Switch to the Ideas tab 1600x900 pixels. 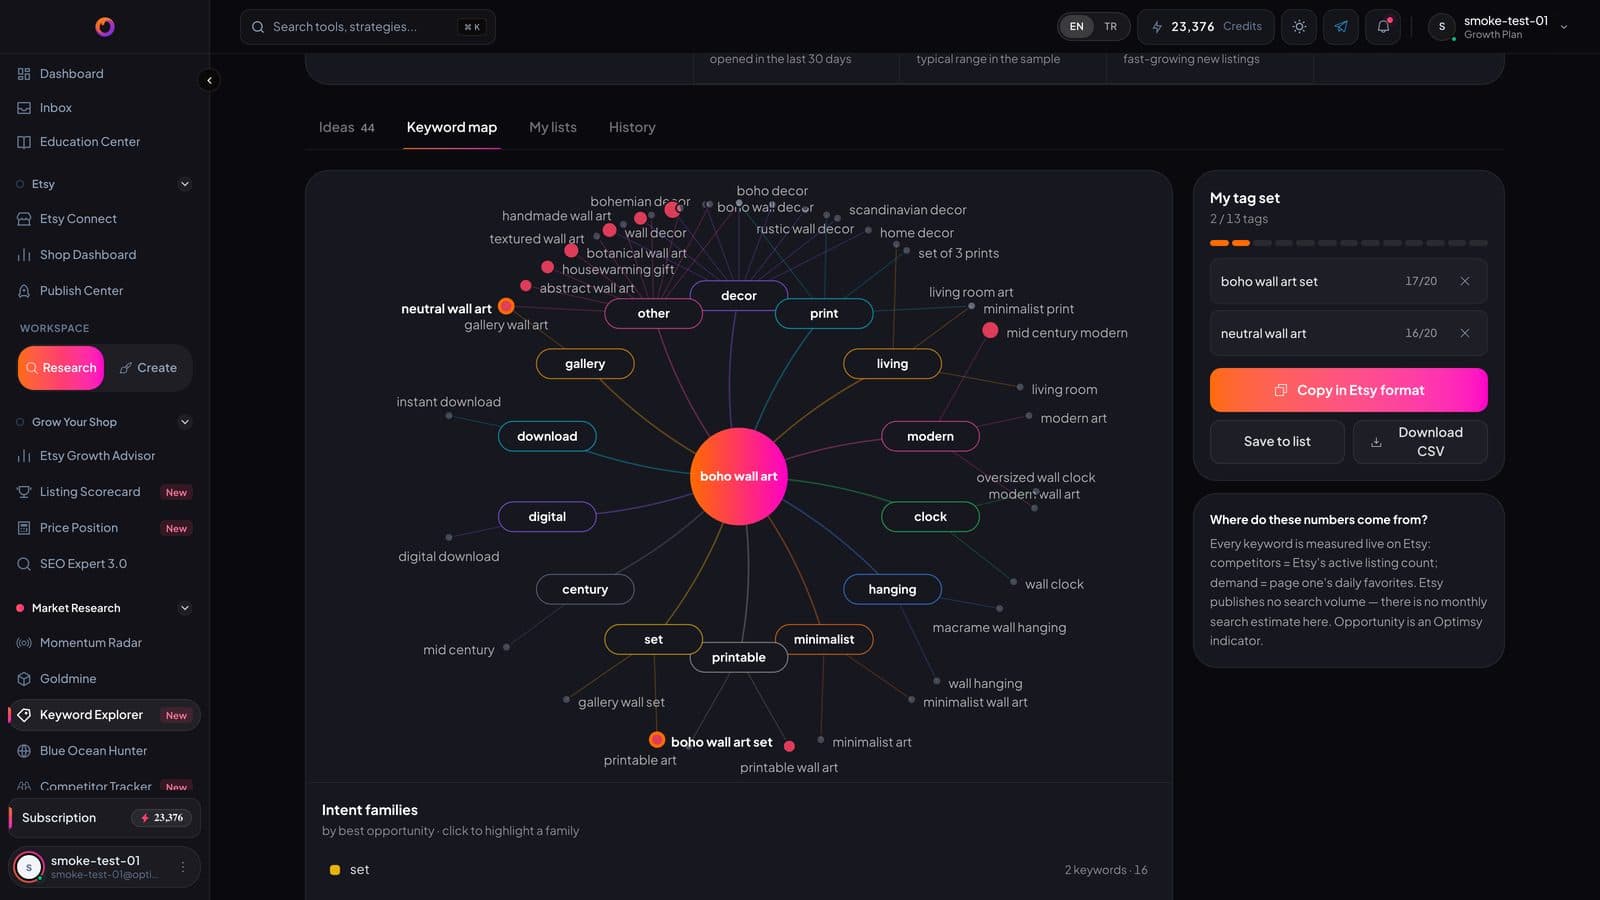(346, 127)
